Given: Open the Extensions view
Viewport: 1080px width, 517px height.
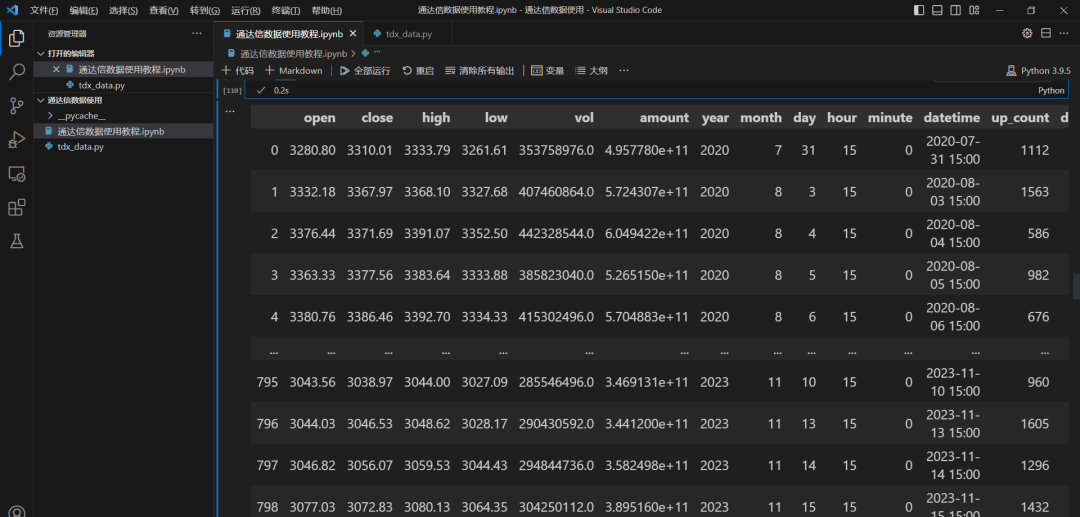Looking at the screenshot, I should (x=17, y=207).
